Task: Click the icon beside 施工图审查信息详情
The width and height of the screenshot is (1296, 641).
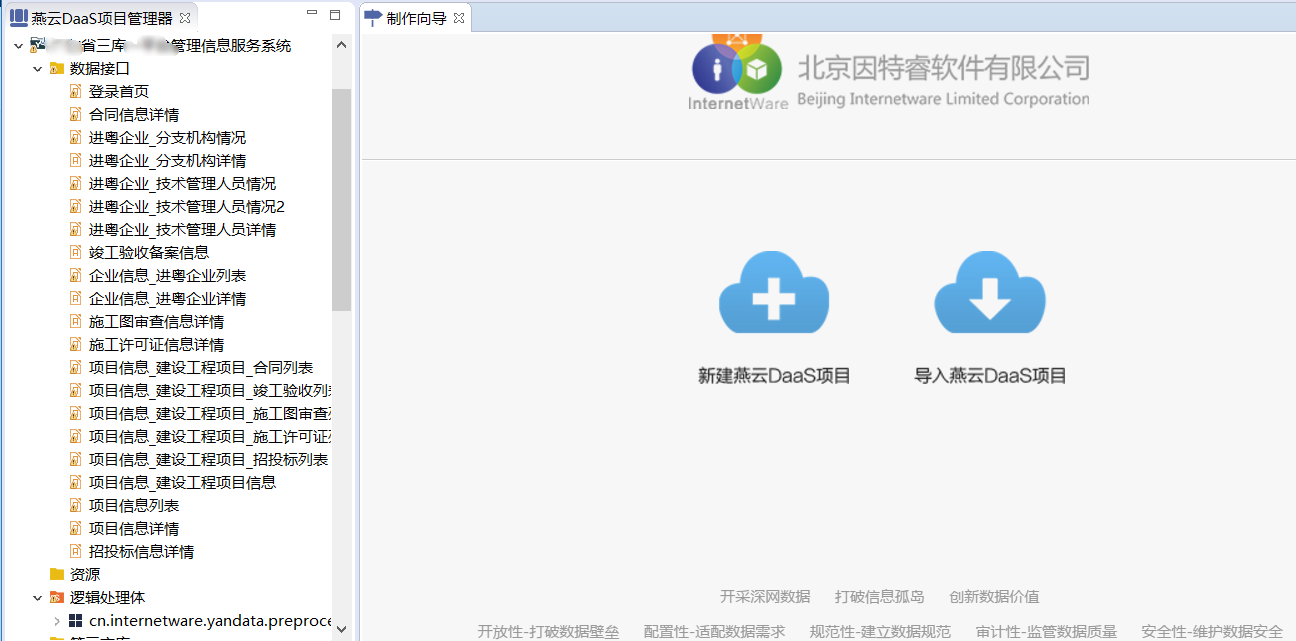Action: [75, 321]
